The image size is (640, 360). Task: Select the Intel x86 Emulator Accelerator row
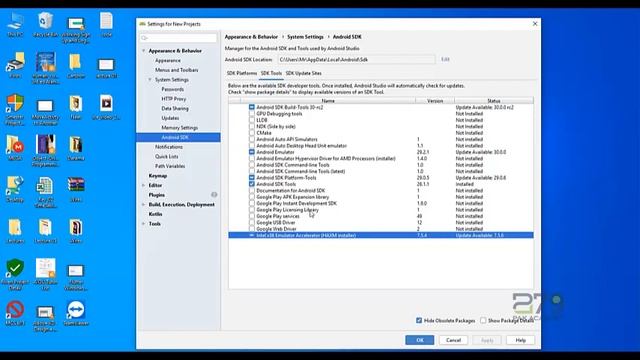[x=381, y=236]
